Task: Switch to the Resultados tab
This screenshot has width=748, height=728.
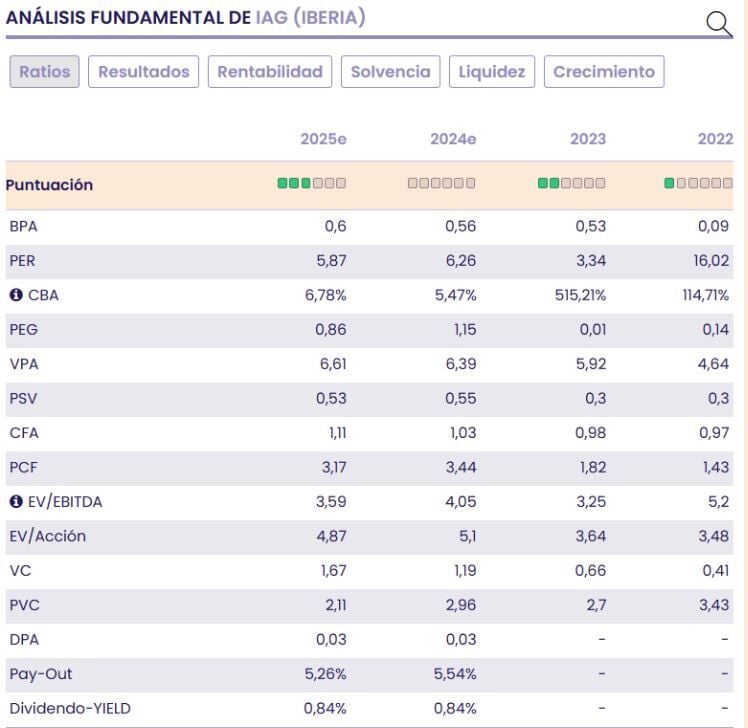Action: [x=144, y=72]
